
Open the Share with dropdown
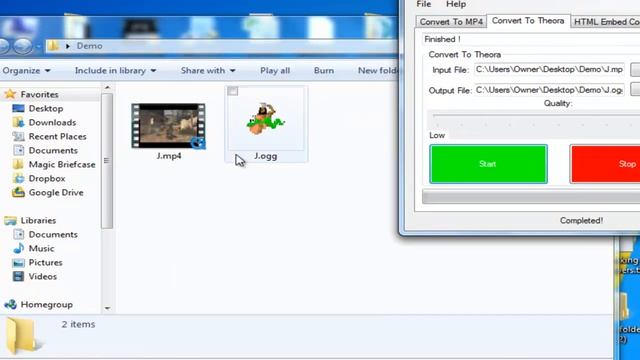pos(208,71)
